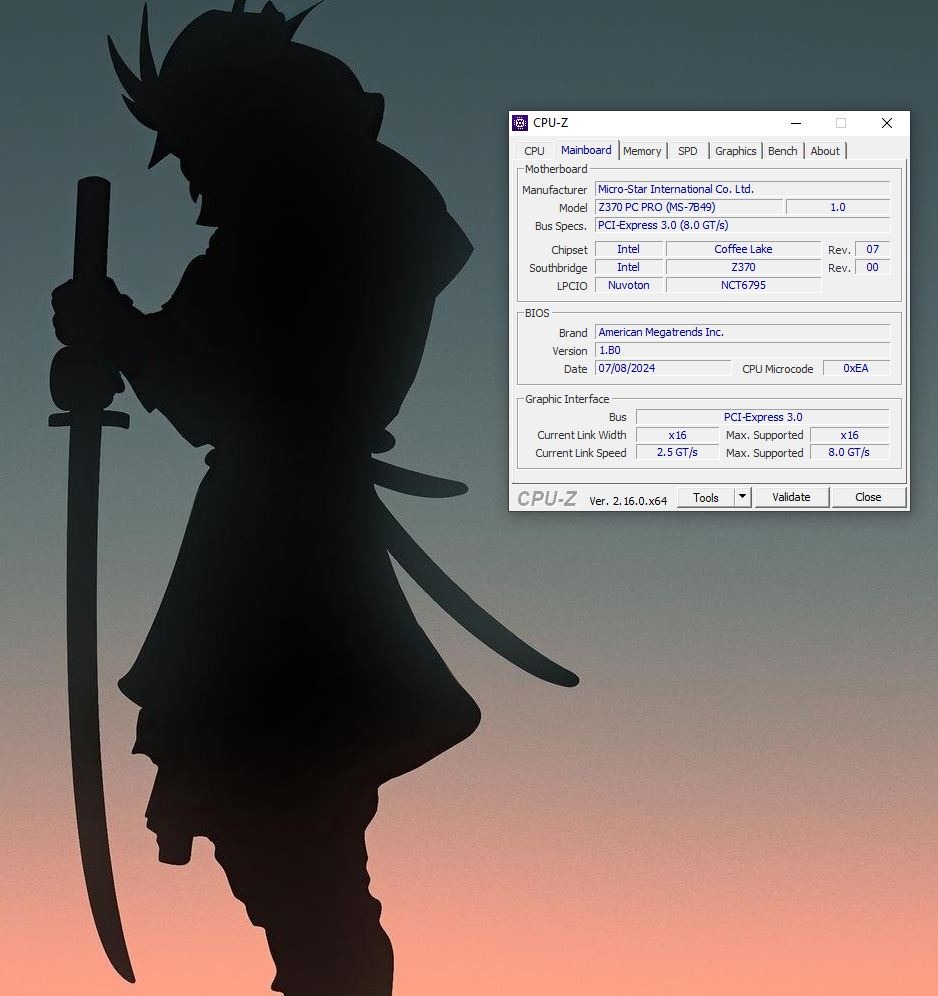Select Bus Specs value PCI-Express 3.0 (8.0 GT/s)
The width and height of the screenshot is (938, 996).
[x=742, y=225]
